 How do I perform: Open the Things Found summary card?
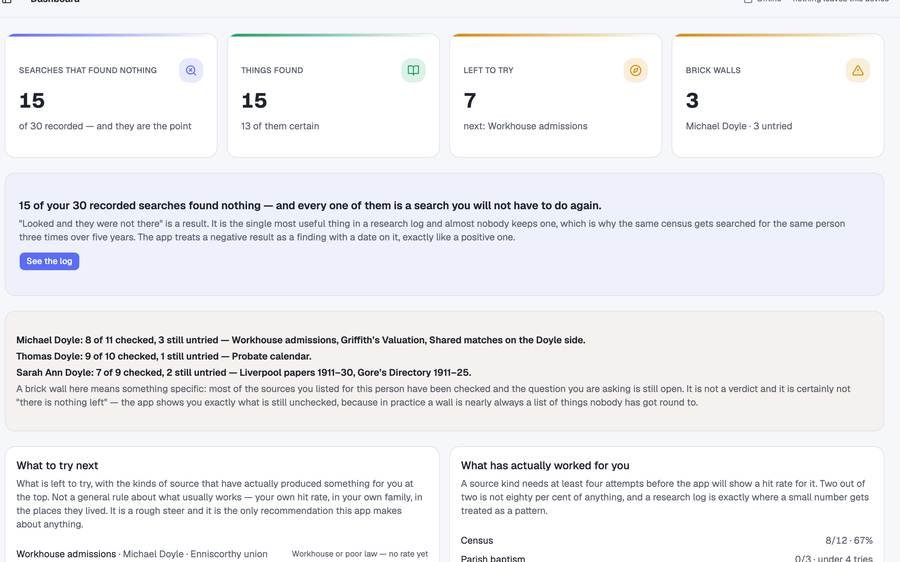333,95
